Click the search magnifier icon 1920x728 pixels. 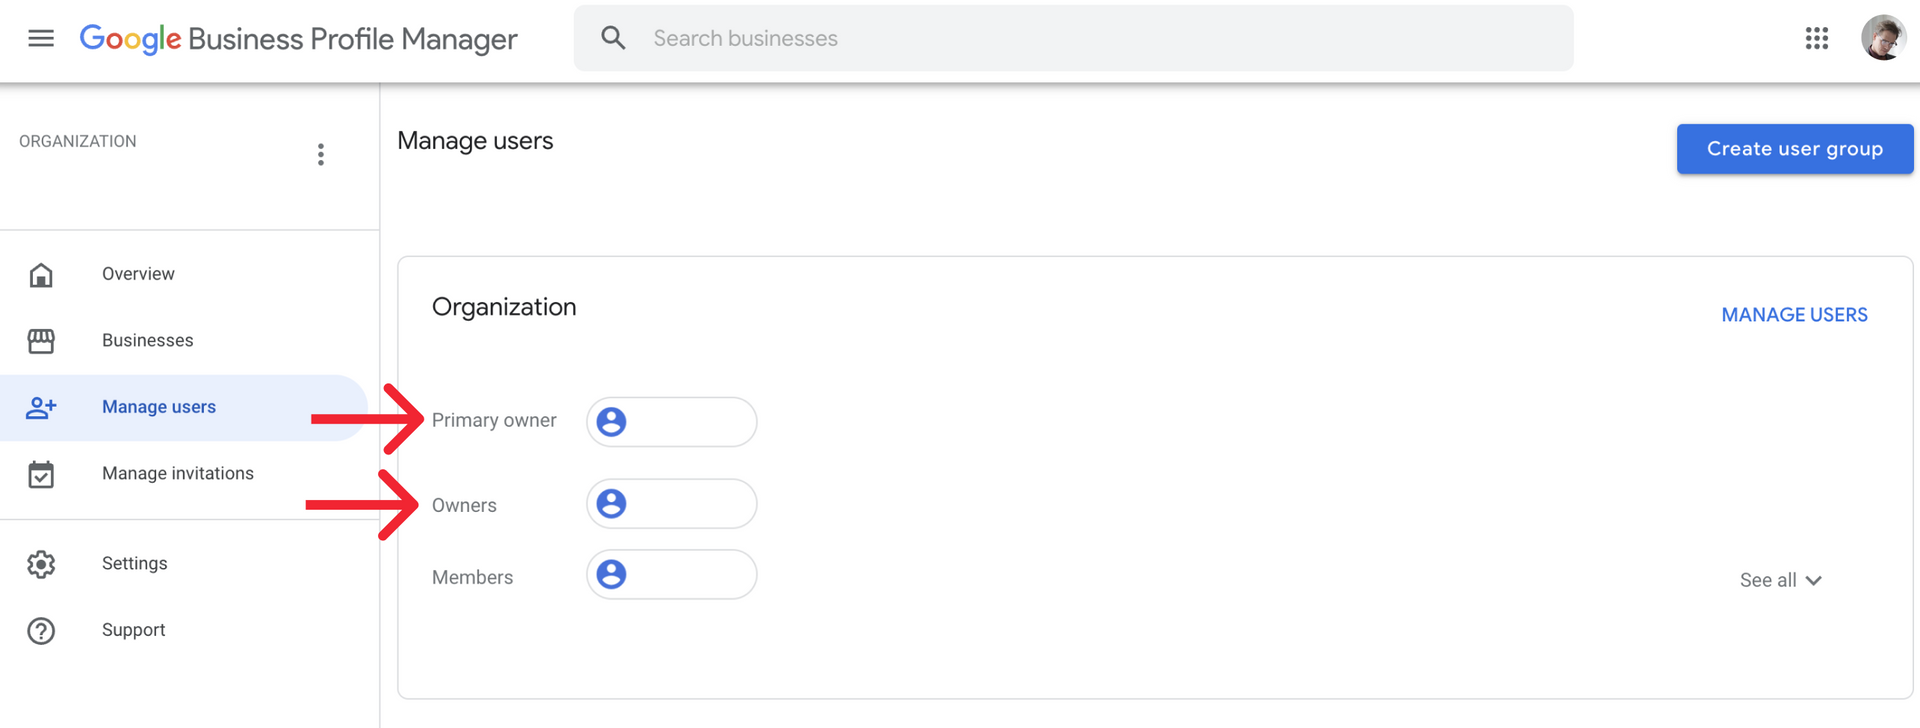[x=613, y=38]
